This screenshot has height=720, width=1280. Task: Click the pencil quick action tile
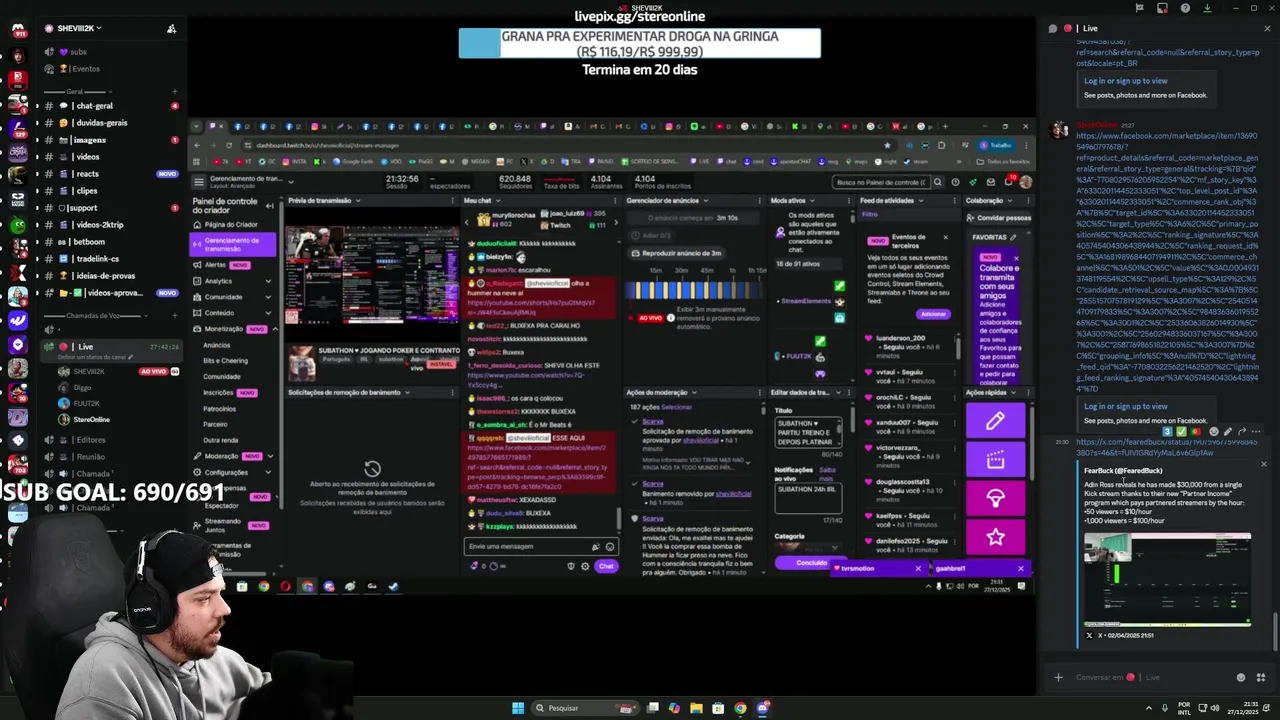995,422
